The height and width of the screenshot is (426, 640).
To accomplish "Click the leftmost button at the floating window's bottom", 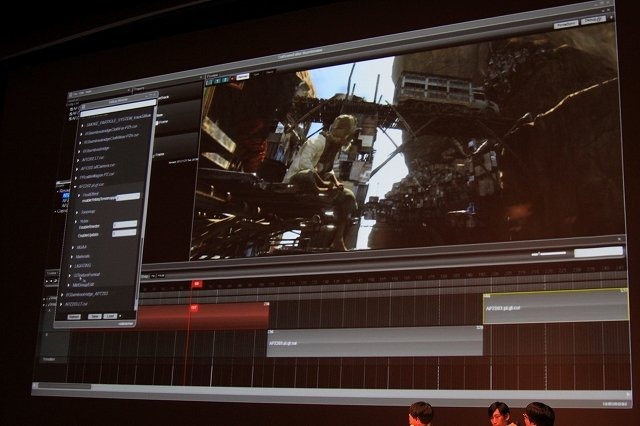I will pos(74,317).
